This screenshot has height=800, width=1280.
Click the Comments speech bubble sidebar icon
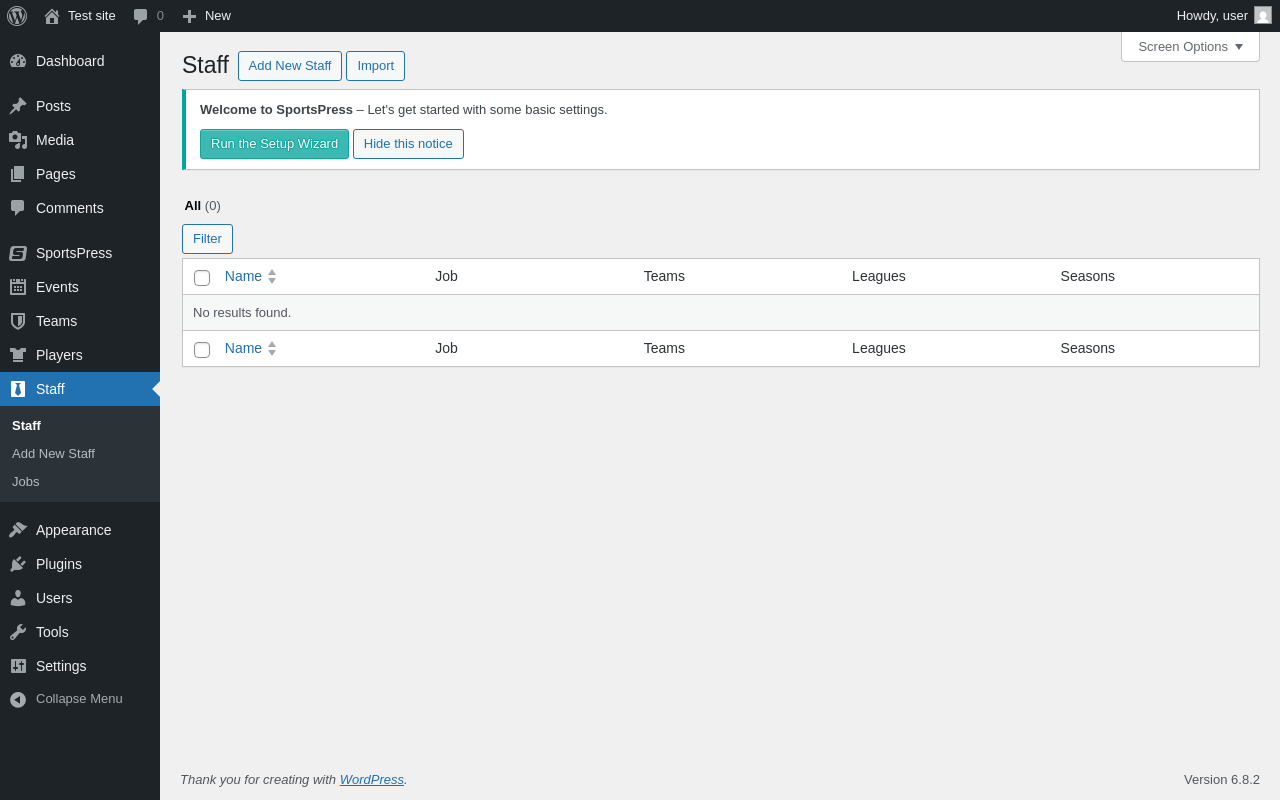[x=18, y=208]
